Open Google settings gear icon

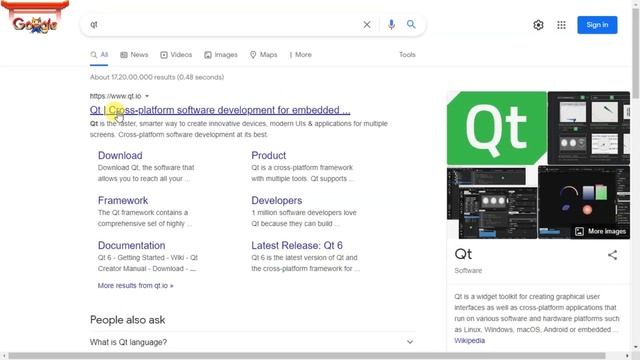click(x=538, y=25)
